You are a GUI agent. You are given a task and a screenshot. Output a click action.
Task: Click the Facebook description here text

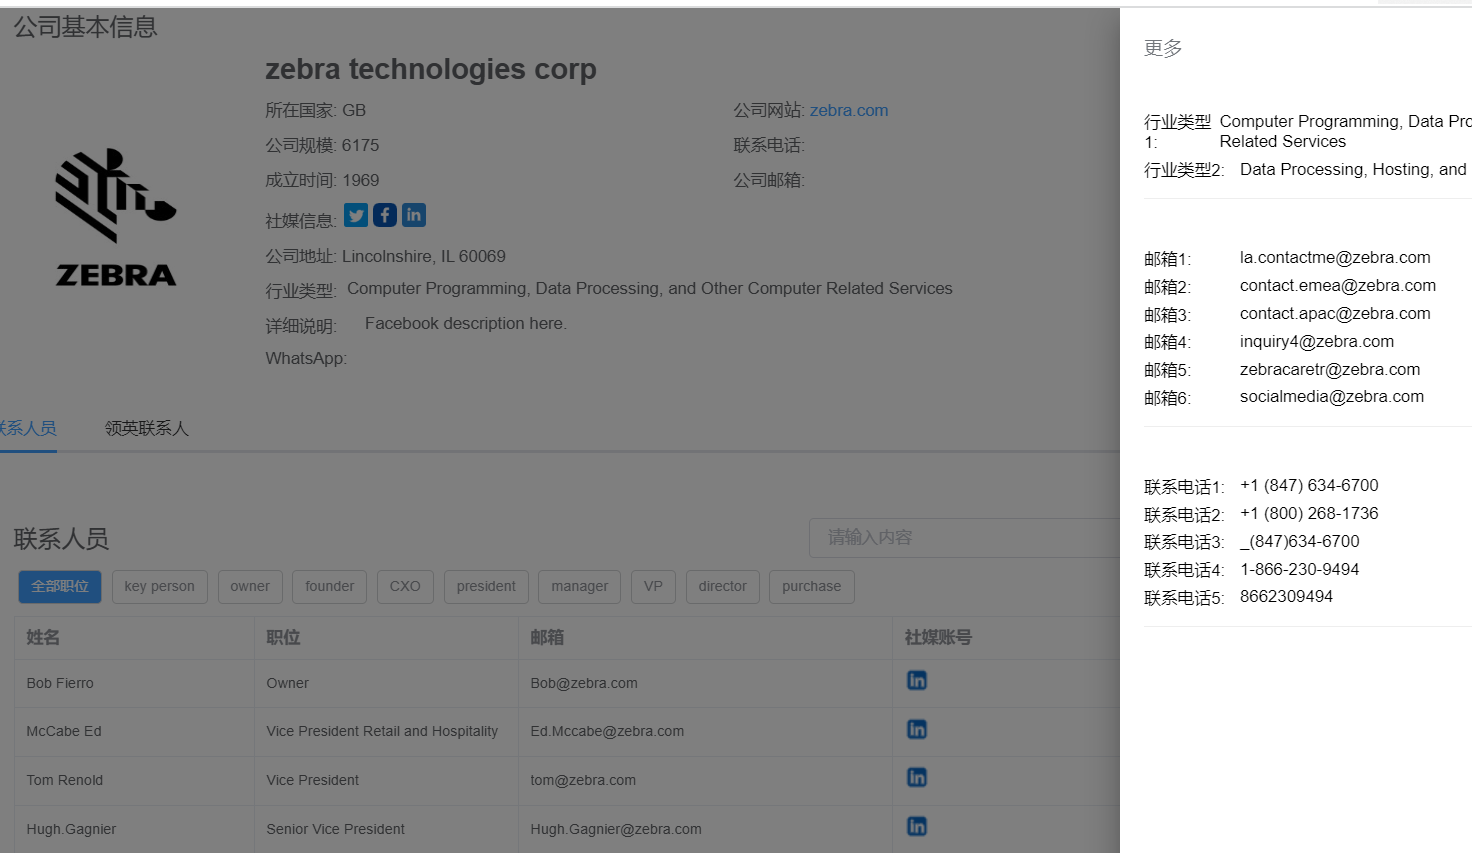point(466,324)
